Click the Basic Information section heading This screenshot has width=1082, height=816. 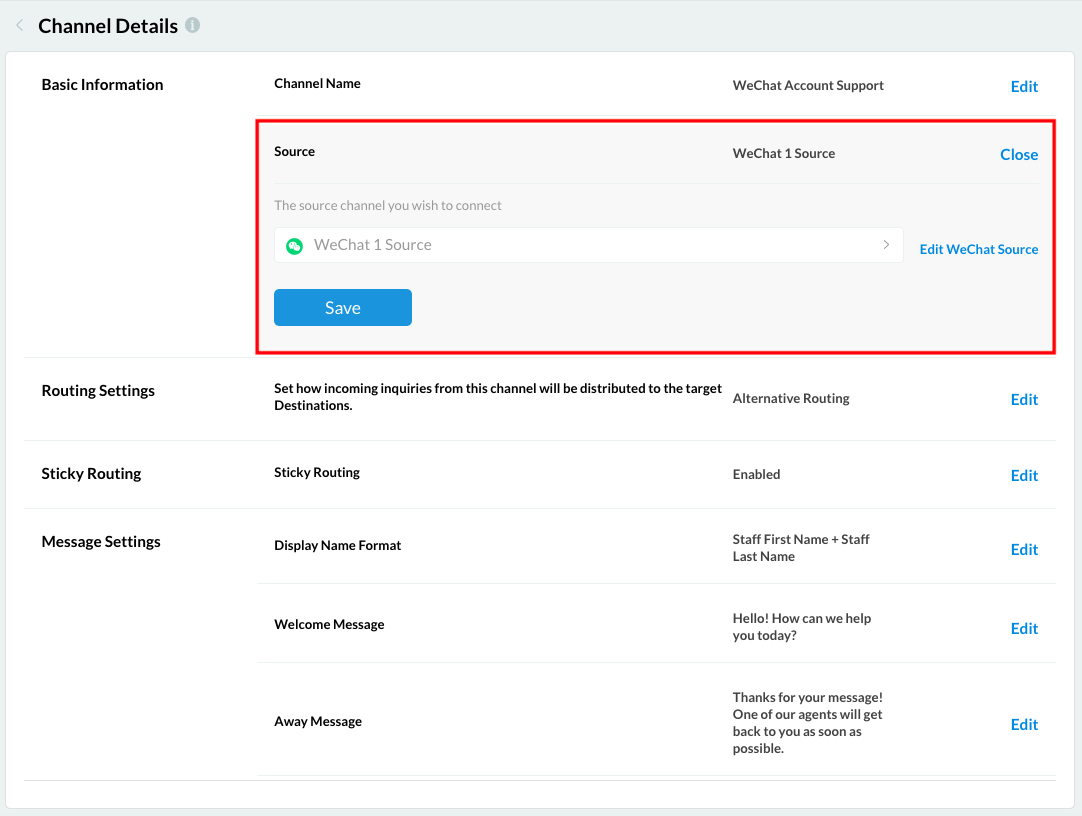pos(102,85)
